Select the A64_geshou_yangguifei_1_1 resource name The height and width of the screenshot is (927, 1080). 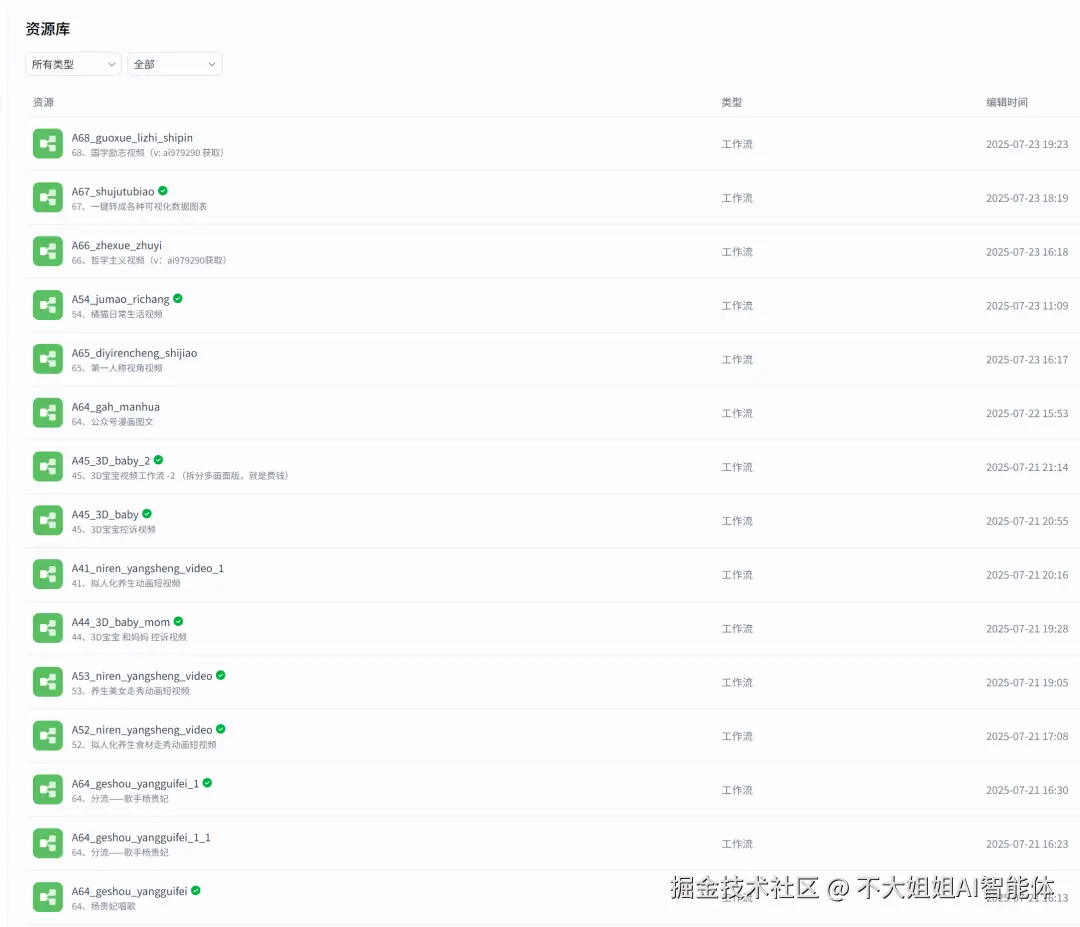click(141, 837)
